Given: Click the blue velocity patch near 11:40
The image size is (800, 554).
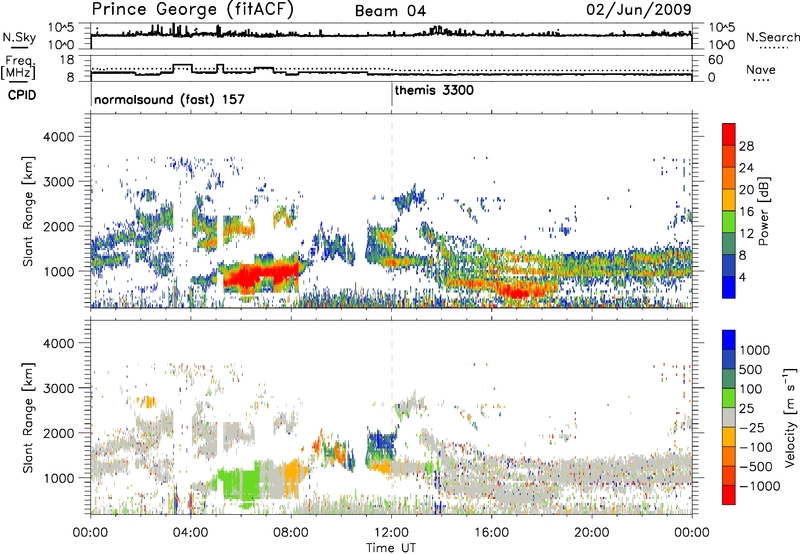Looking at the screenshot, I should 382,445.
